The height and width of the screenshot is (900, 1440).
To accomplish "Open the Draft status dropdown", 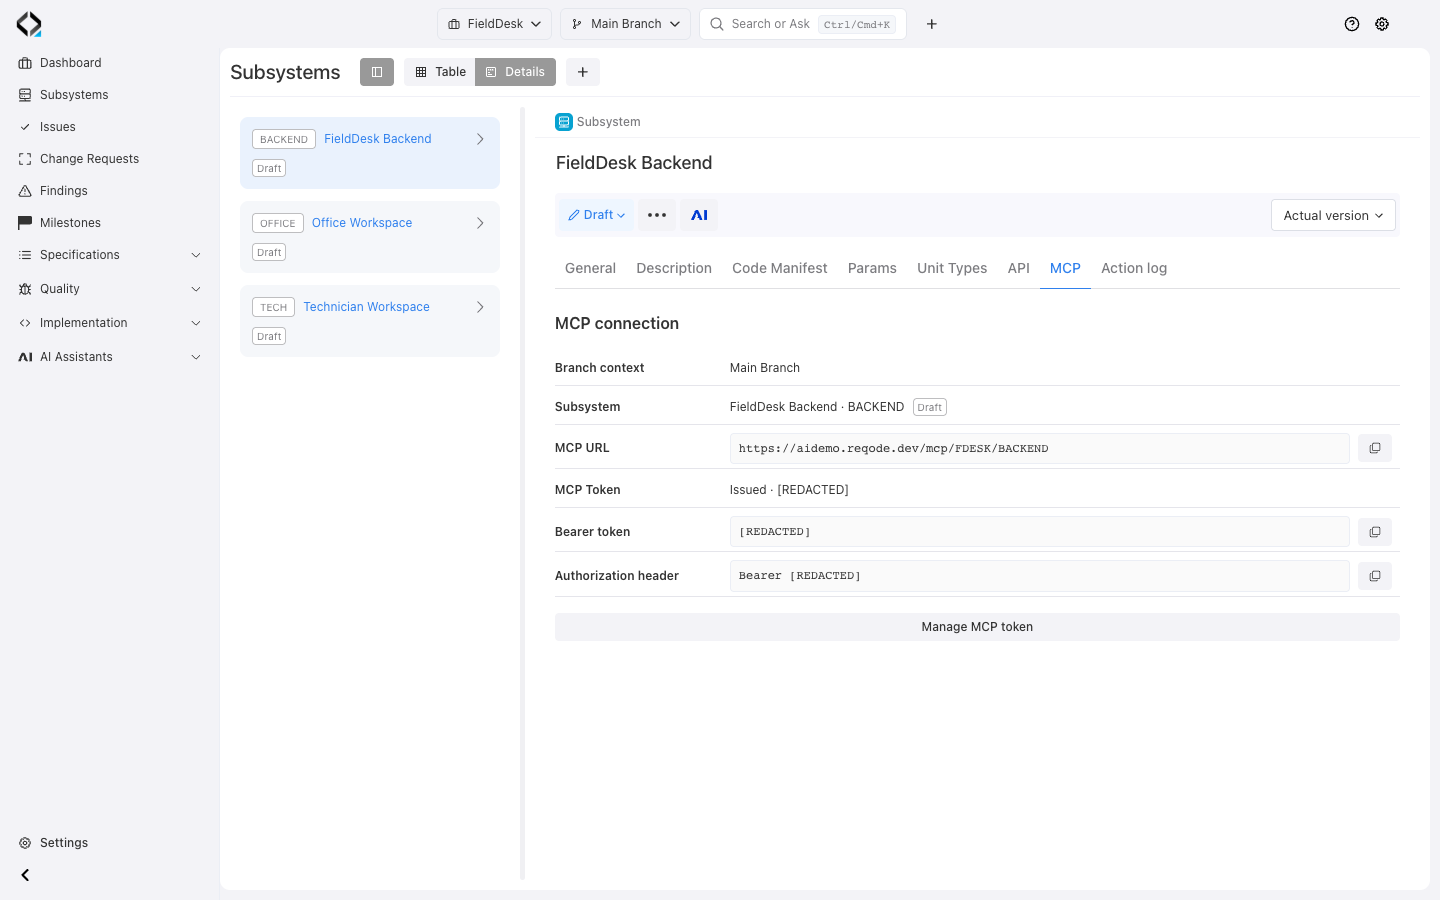I will coord(596,215).
